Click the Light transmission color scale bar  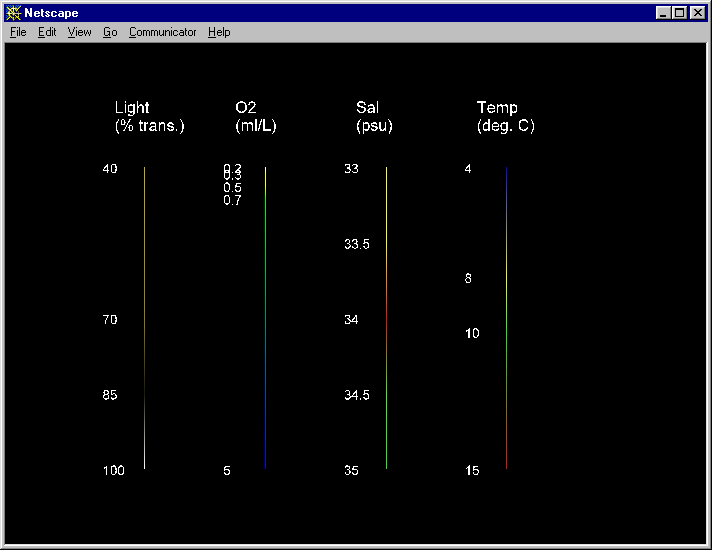145,317
